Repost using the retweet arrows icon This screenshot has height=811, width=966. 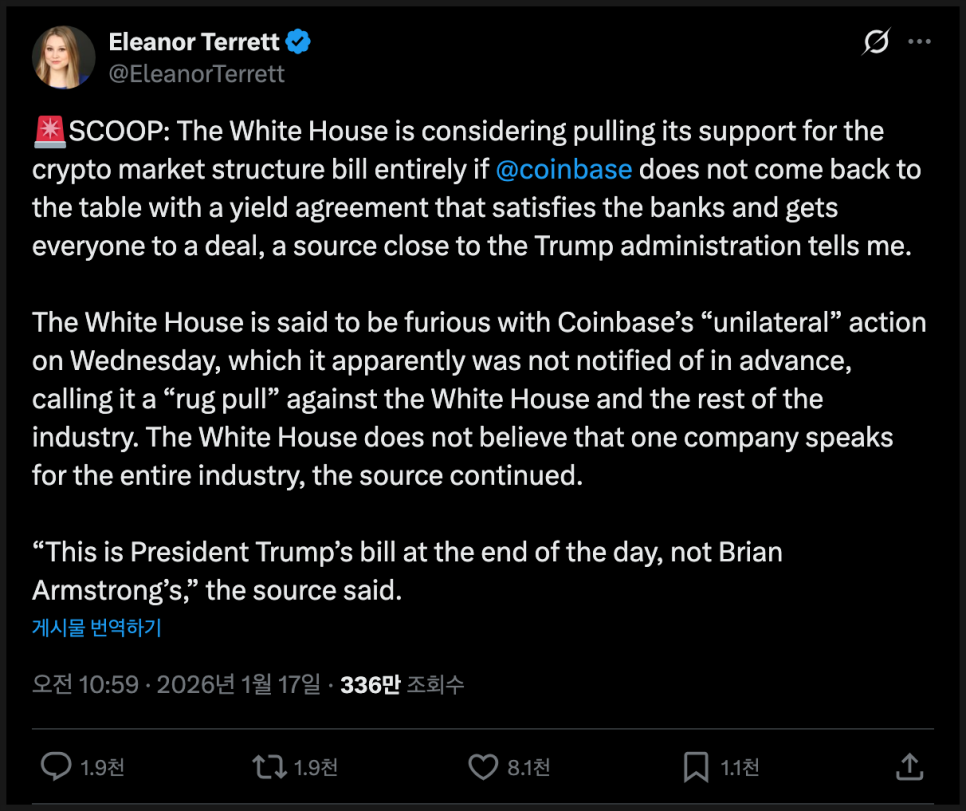pos(268,767)
